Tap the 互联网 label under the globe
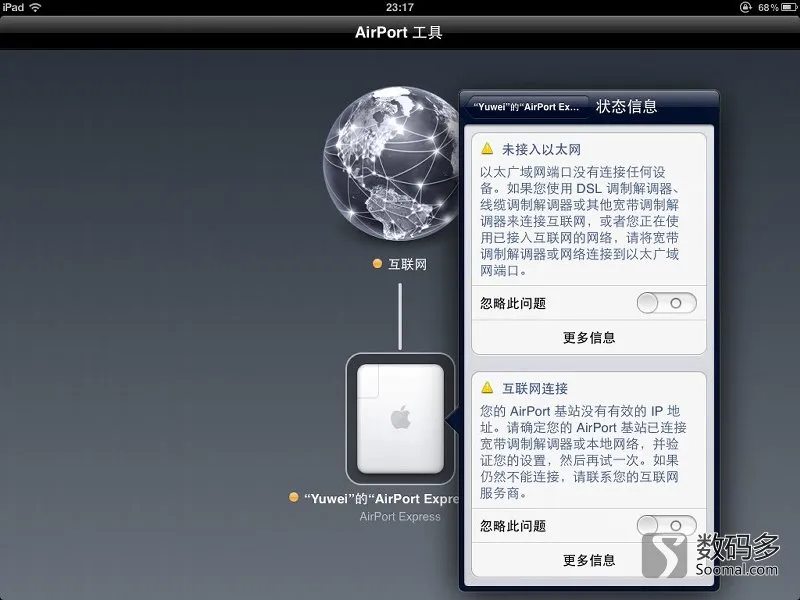 pos(407,264)
